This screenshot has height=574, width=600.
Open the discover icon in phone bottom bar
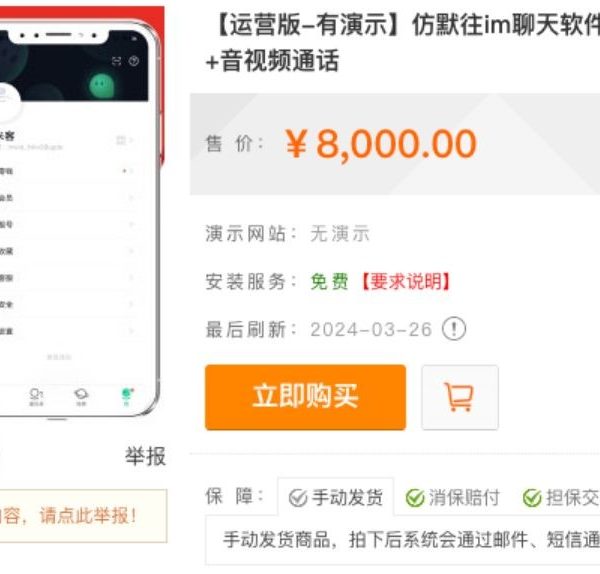point(81,397)
